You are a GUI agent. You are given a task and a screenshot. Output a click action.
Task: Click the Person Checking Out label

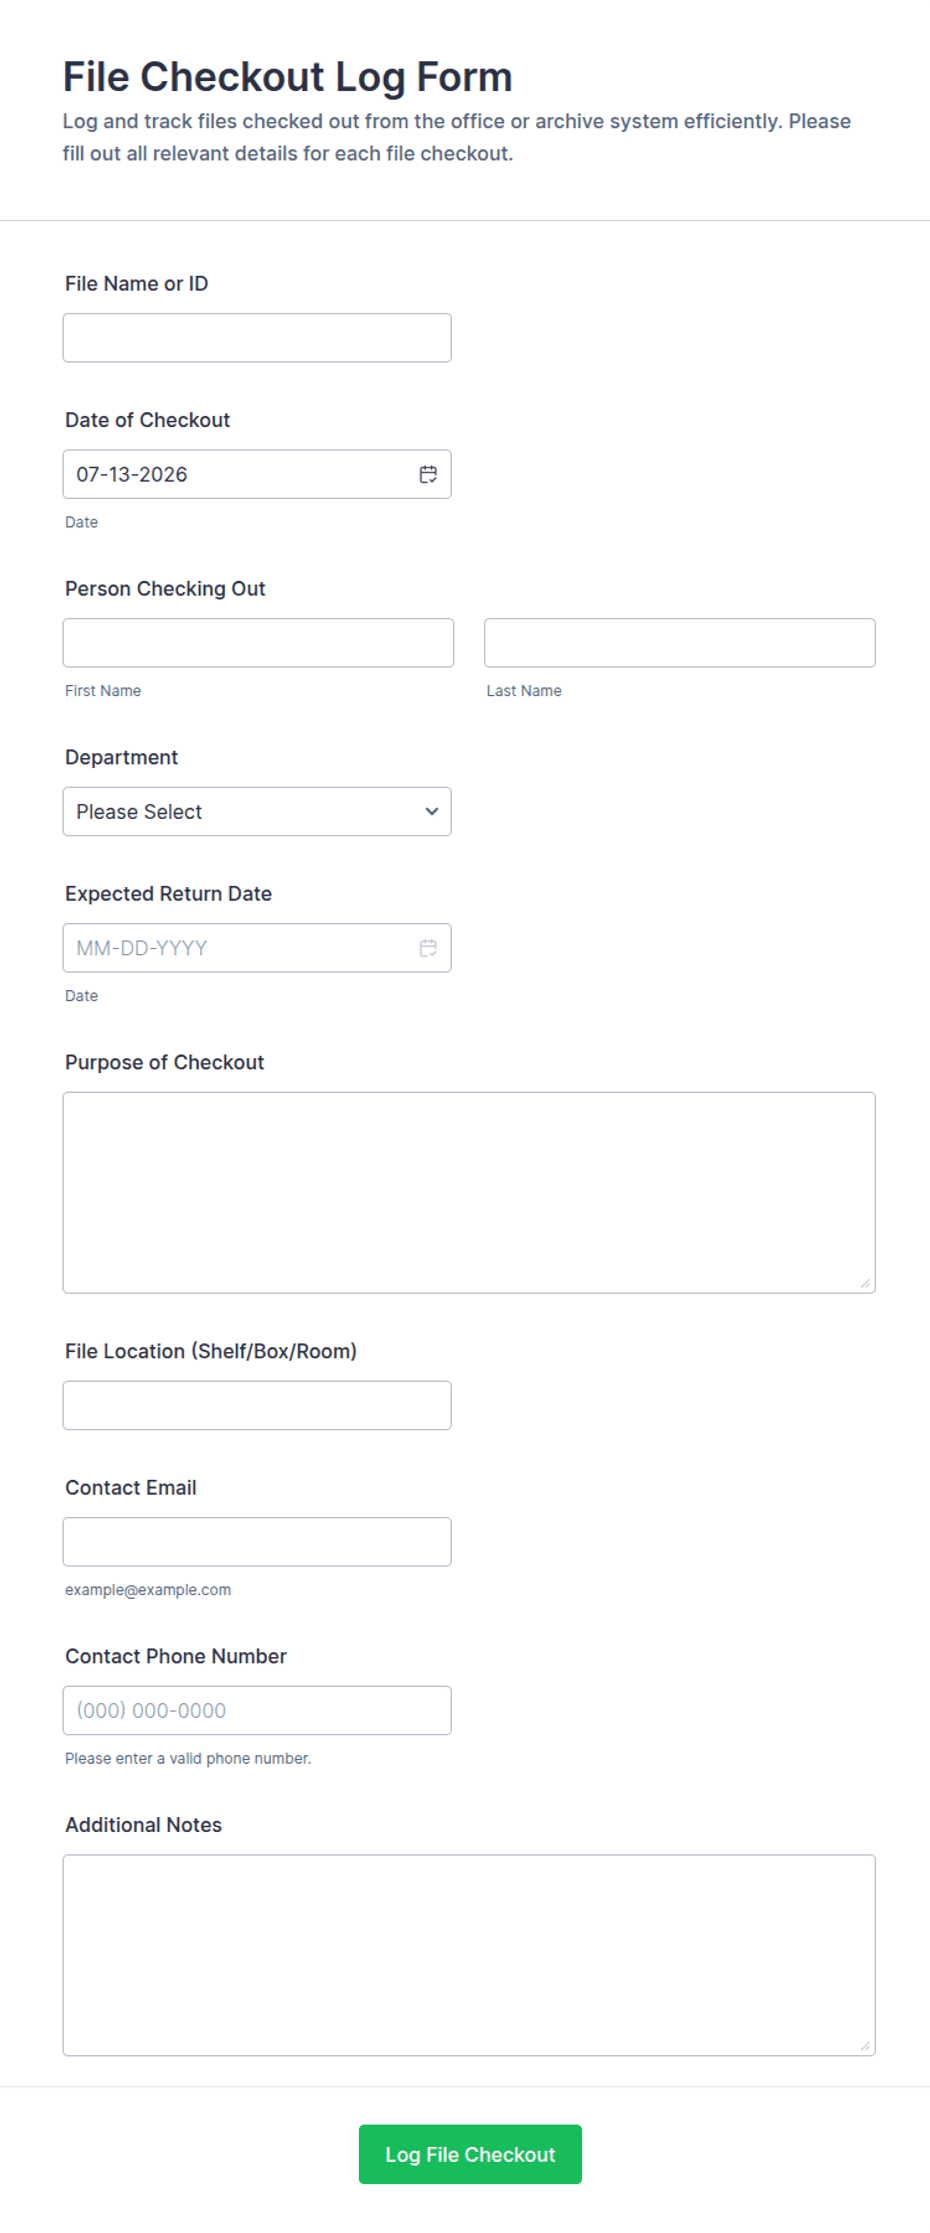(165, 588)
